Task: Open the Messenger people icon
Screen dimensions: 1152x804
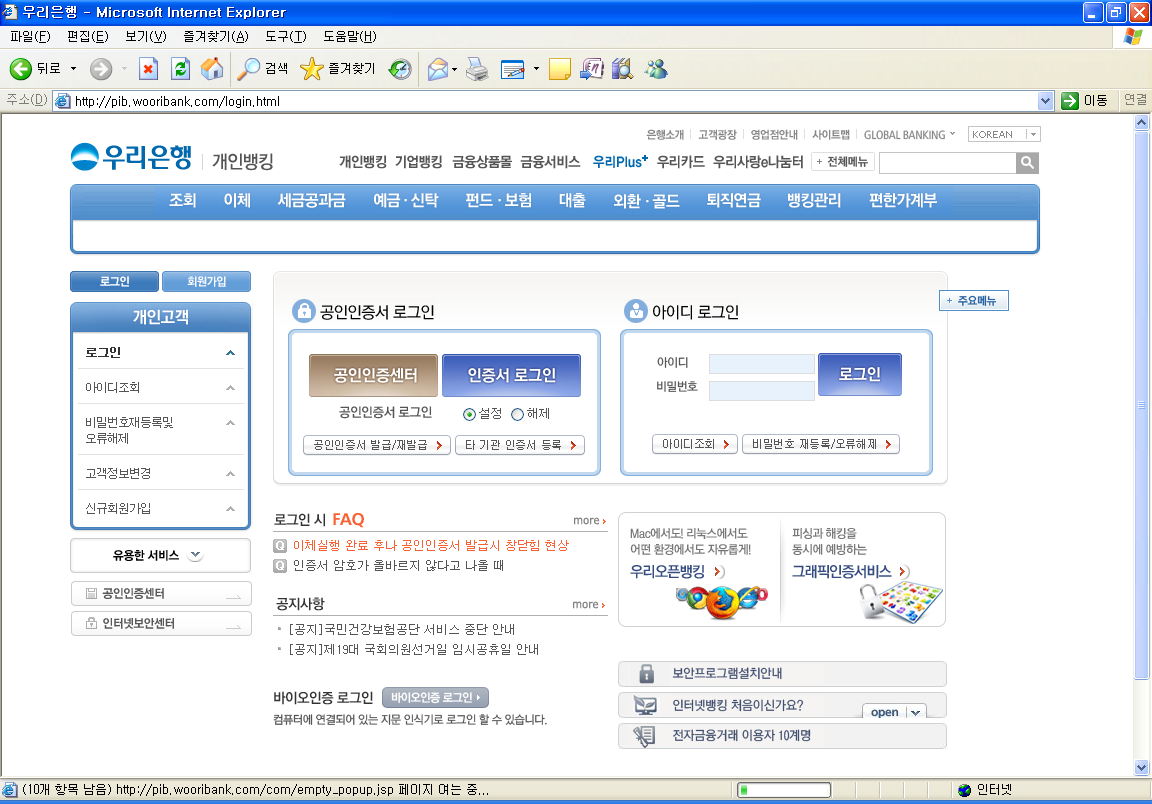Action: coord(656,69)
